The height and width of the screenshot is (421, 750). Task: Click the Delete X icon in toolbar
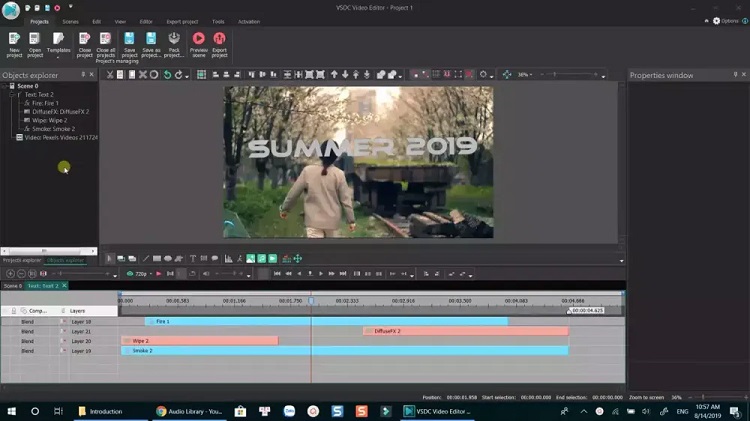pos(143,75)
